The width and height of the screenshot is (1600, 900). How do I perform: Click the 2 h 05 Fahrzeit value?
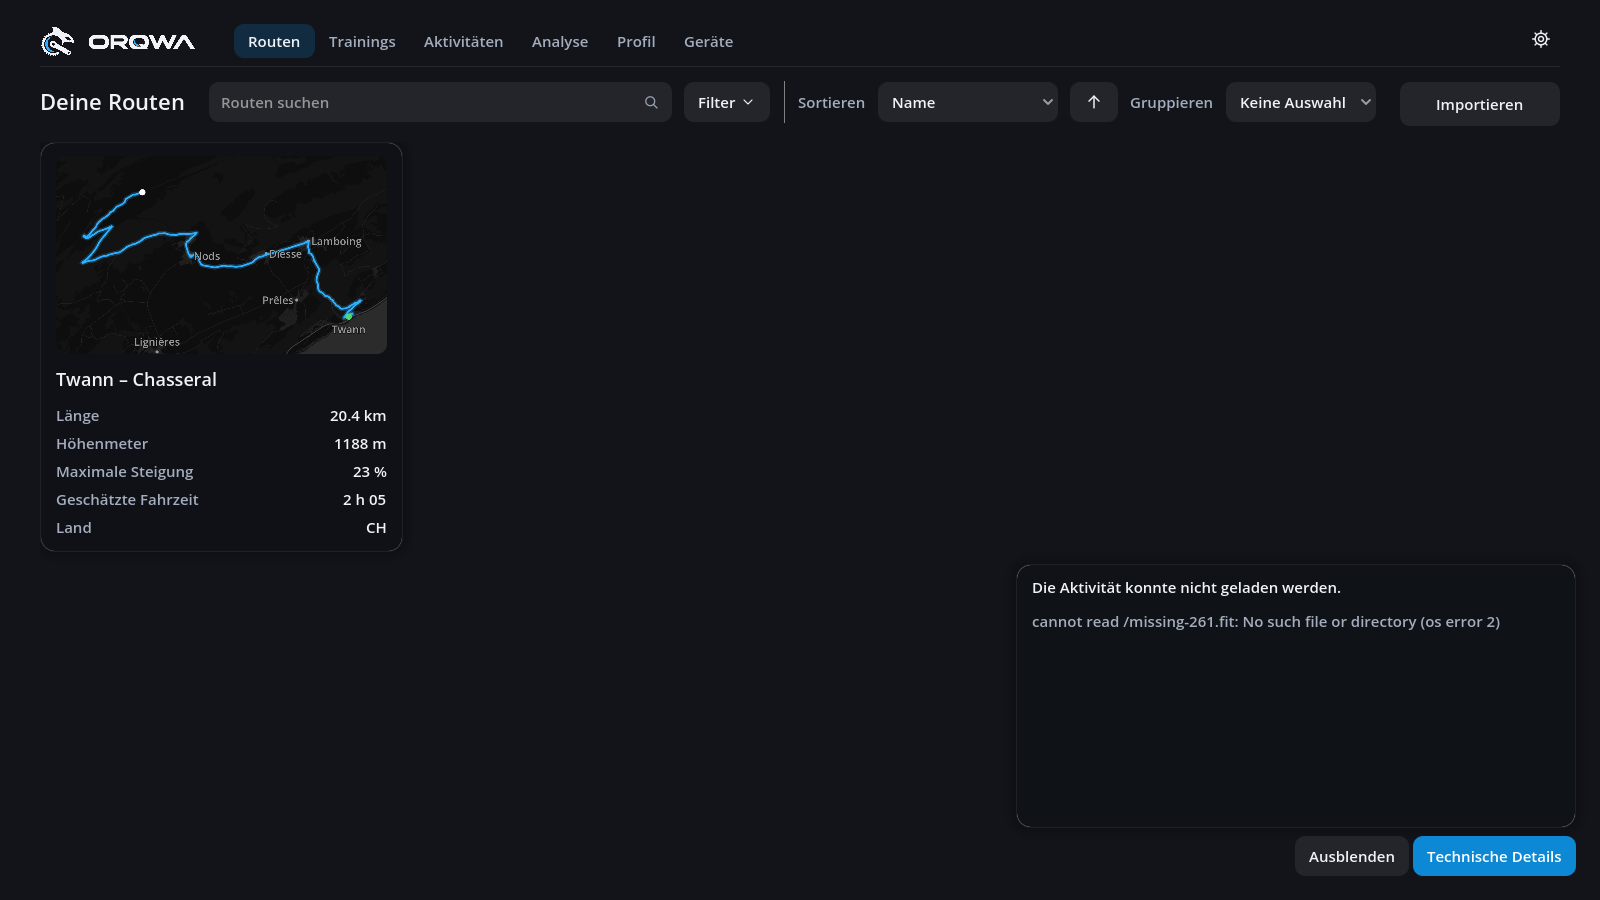[x=364, y=500]
